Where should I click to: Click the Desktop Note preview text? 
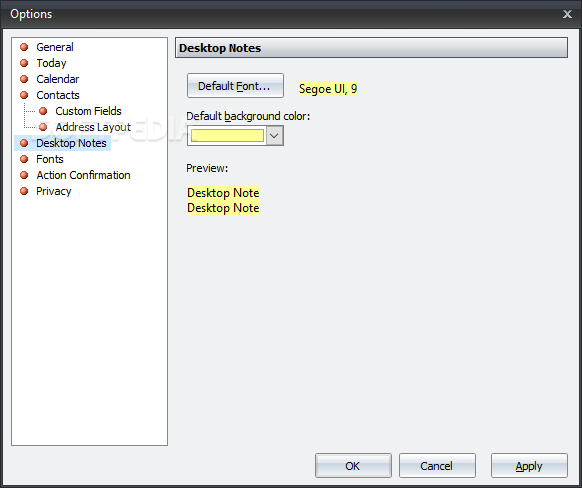click(223, 200)
